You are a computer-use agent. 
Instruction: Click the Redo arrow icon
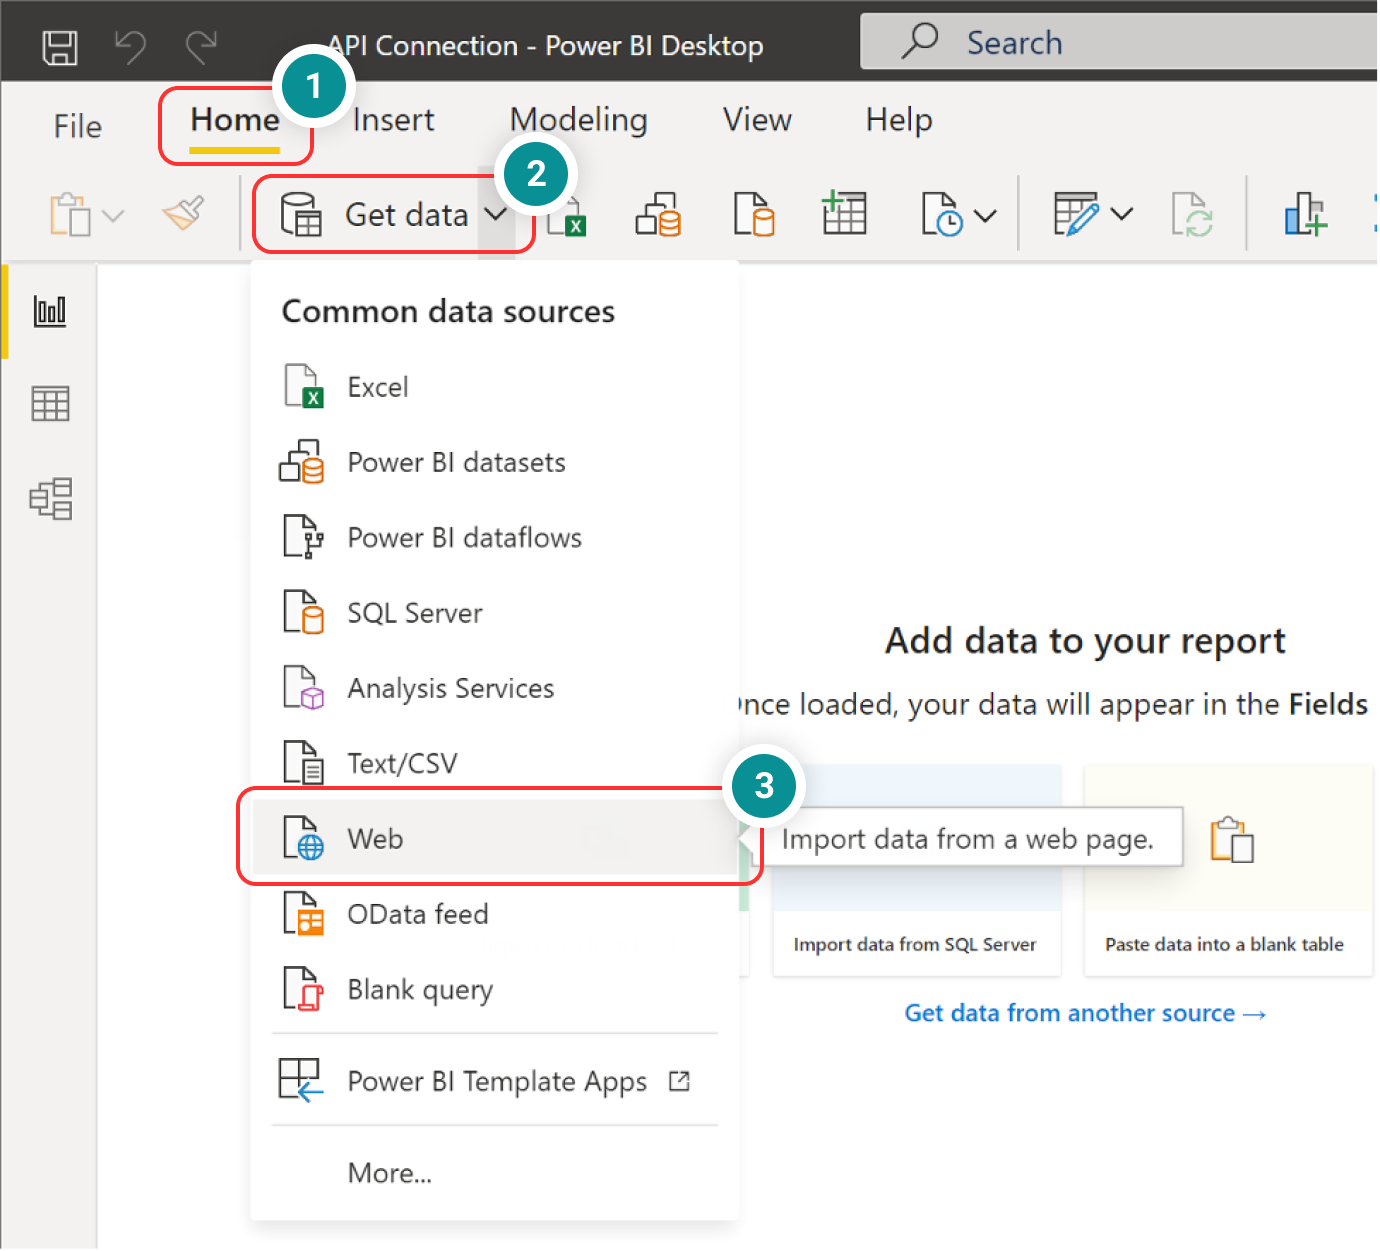click(201, 47)
